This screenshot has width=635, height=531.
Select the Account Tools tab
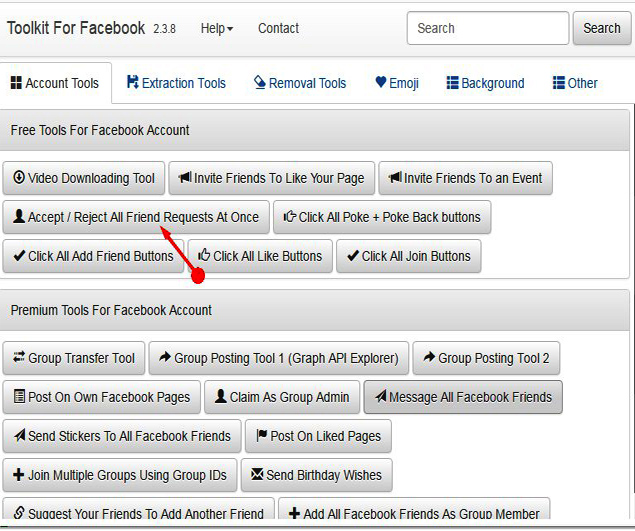[x=55, y=83]
